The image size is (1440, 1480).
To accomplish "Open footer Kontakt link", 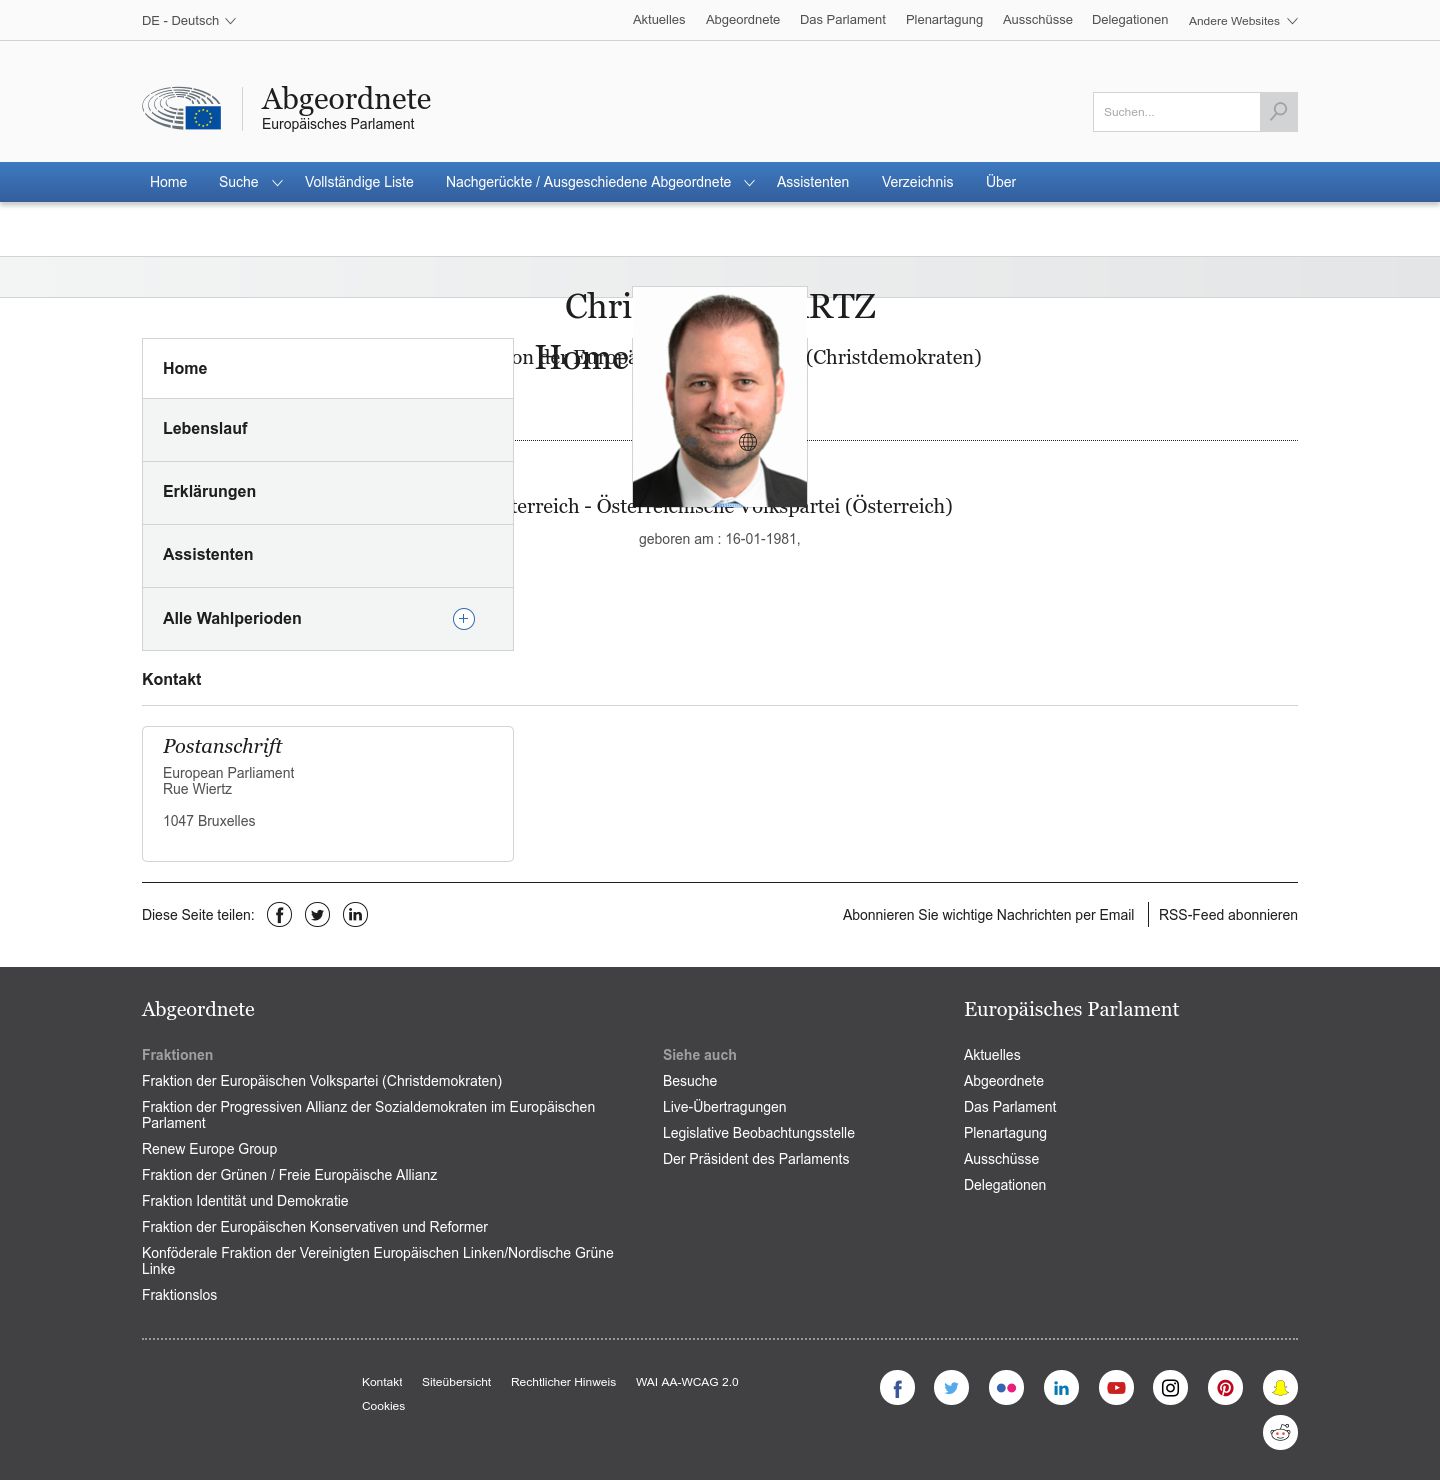I will pyautogui.click(x=382, y=1382).
